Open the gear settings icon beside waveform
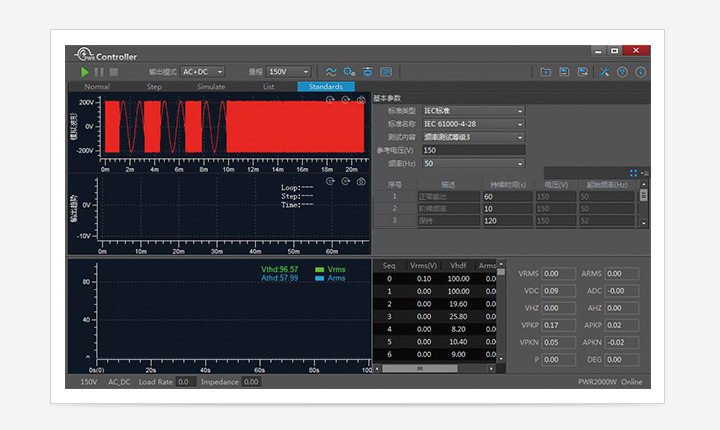Screen dimensions: 720x430 349,72
